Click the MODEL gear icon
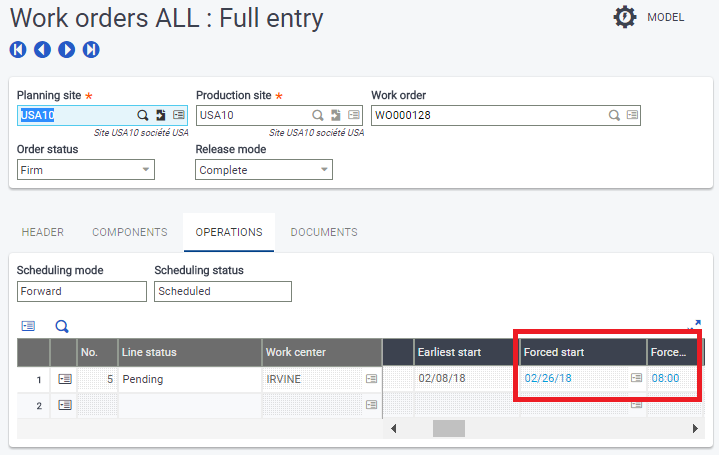Screen dimensions: 719x455 pyautogui.click(x=625, y=17)
